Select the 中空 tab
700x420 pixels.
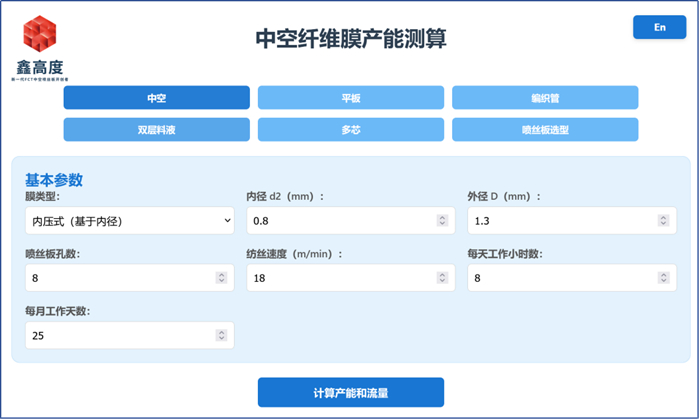pyautogui.click(x=157, y=98)
